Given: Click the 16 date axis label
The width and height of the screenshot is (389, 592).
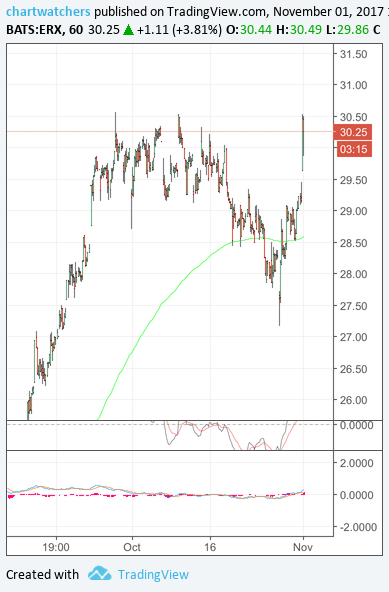Looking at the screenshot, I should click(210, 547).
